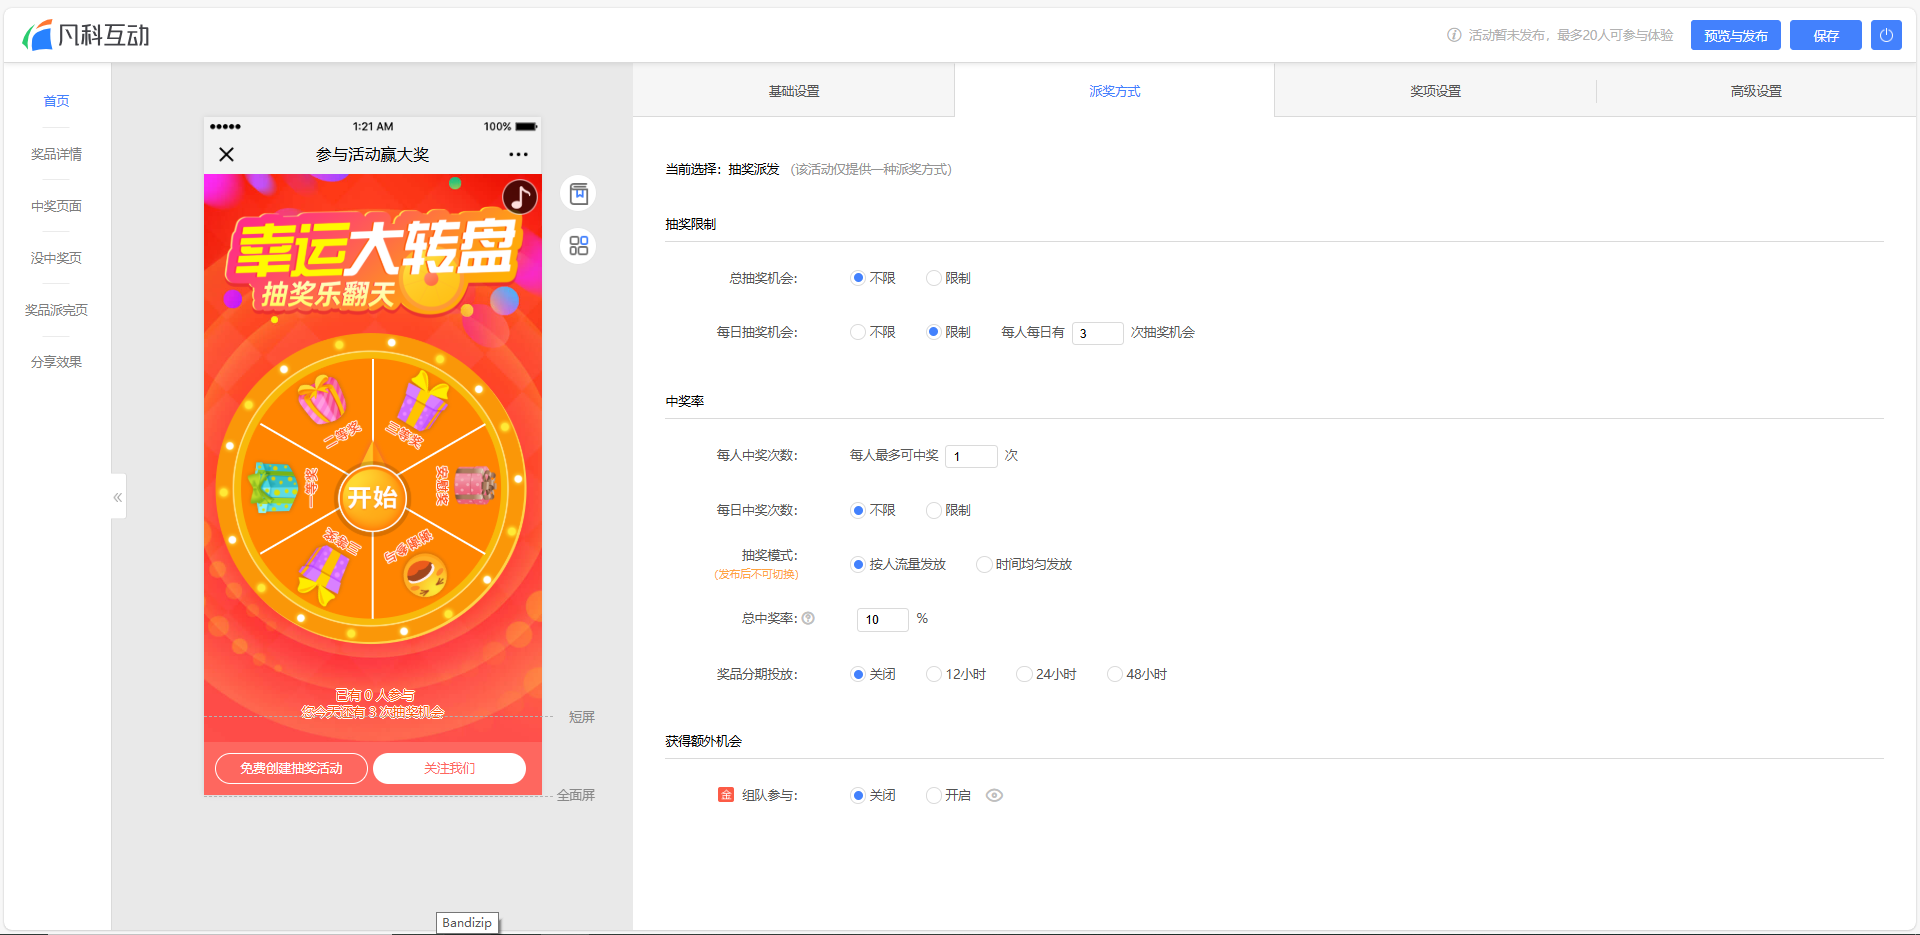Click the 保存 button

[1825, 35]
